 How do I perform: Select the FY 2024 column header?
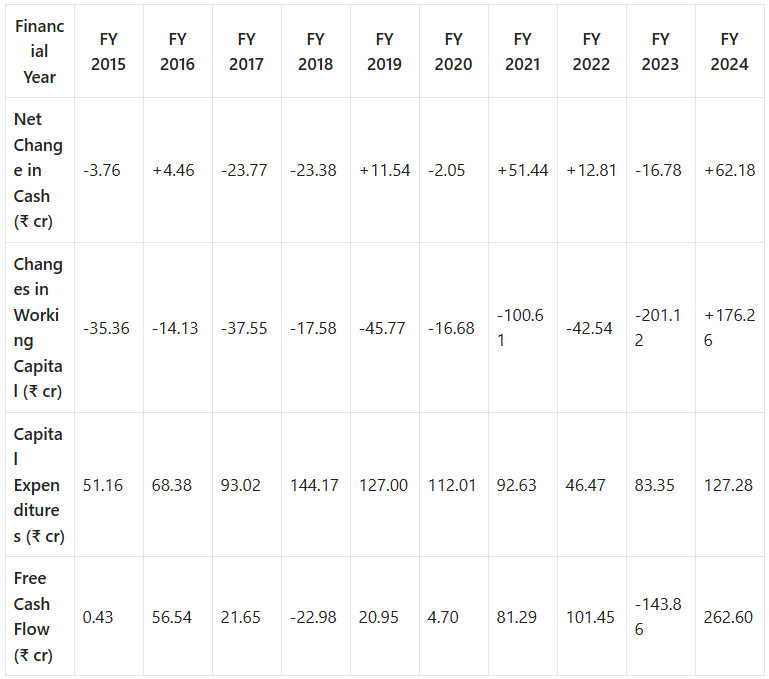(729, 52)
